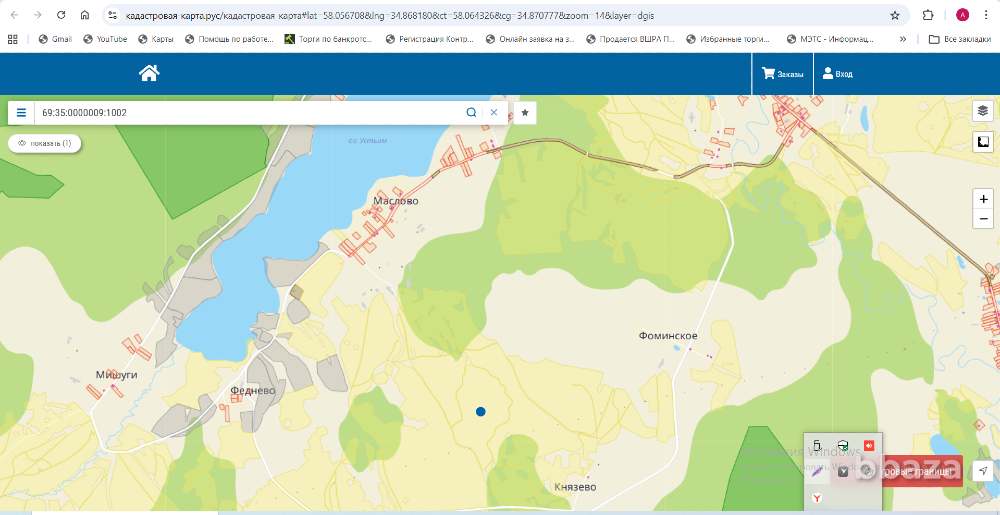
Task: Click the blue parcel marker on the map
Action: tap(481, 411)
